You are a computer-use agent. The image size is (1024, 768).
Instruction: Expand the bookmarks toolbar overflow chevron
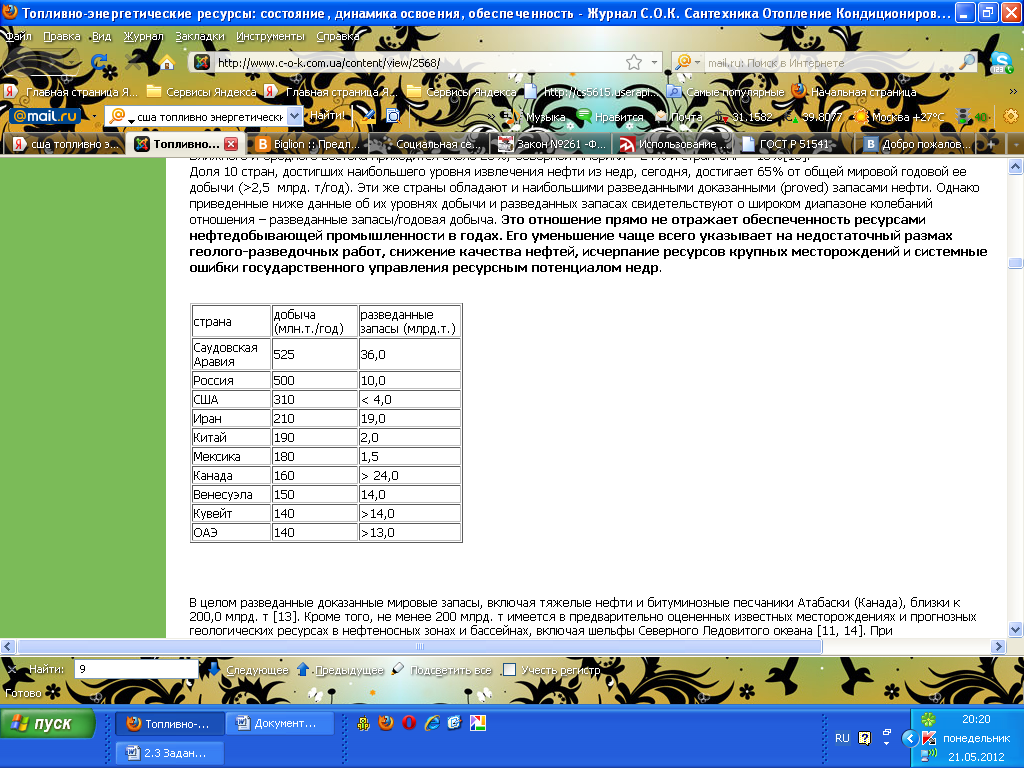pyautogui.click(x=1013, y=91)
